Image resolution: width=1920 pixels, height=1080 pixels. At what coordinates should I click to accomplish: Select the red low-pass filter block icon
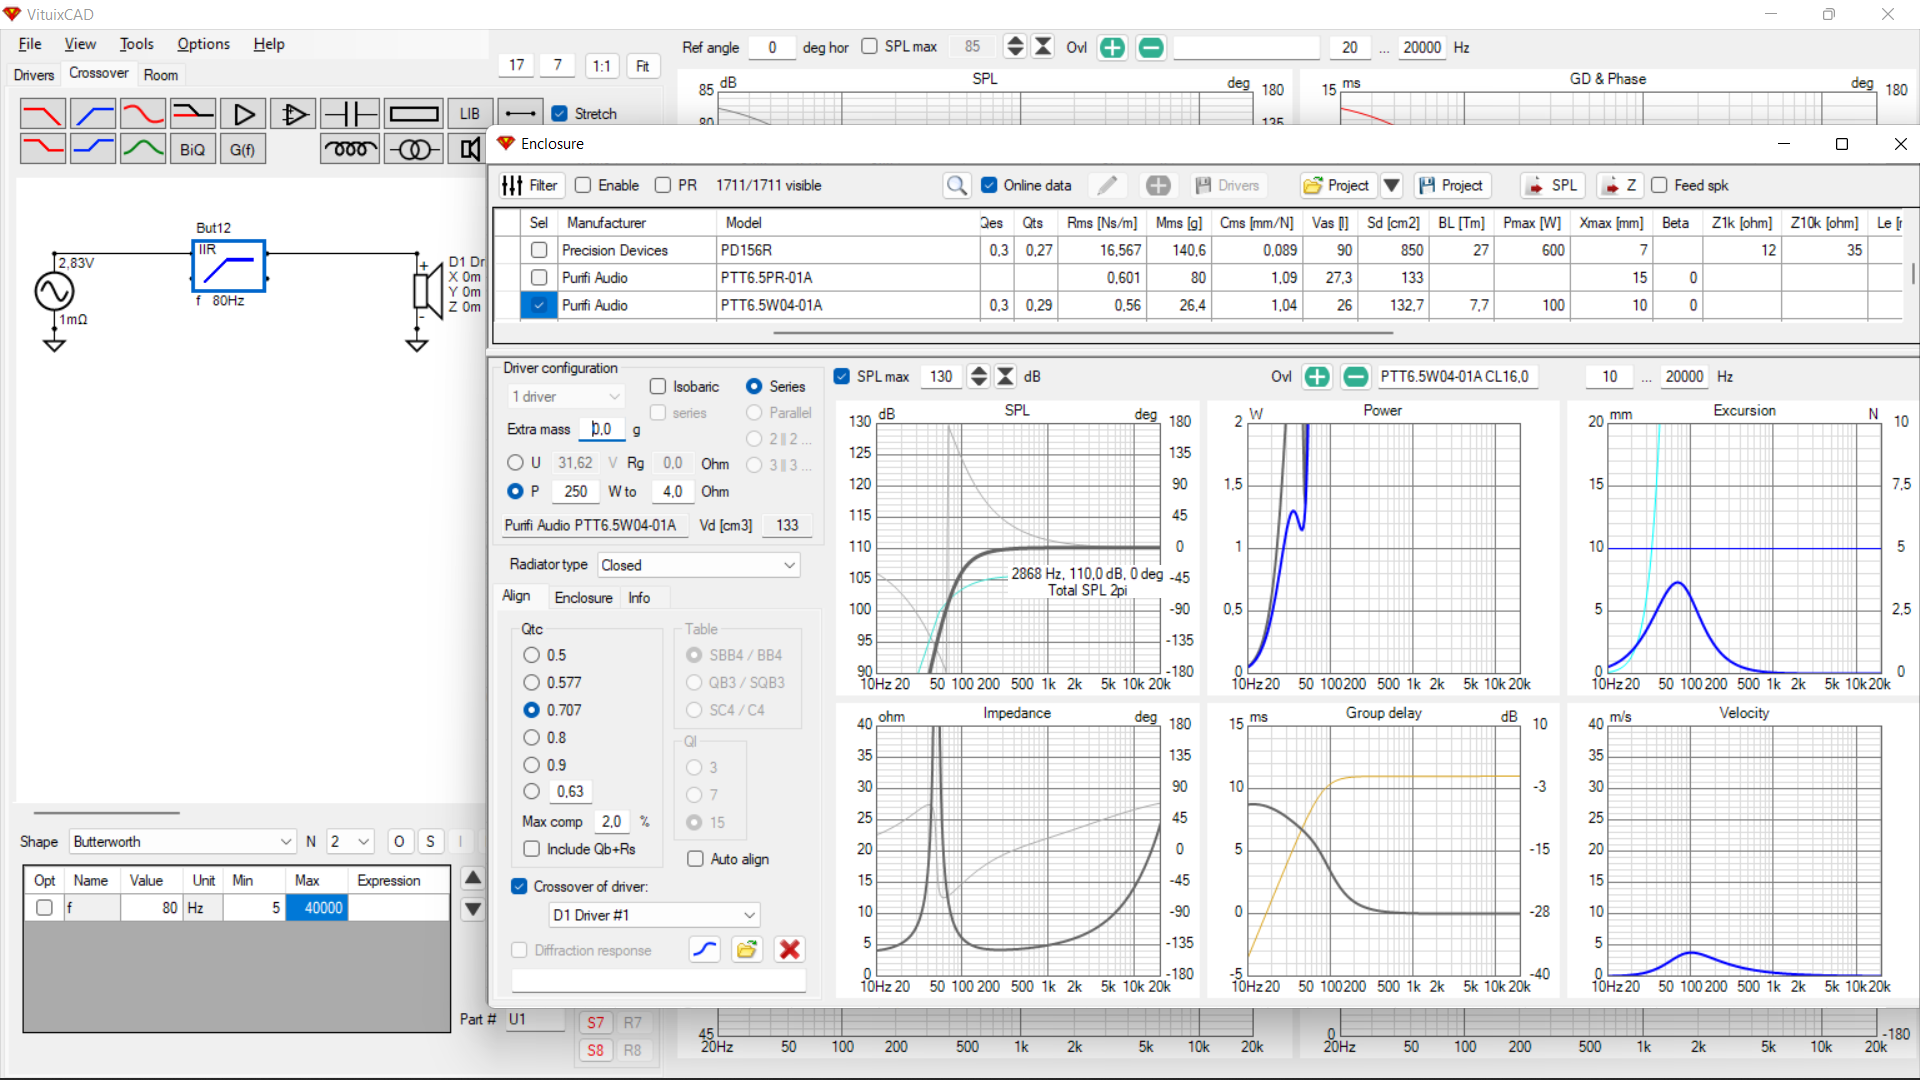coord(43,114)
